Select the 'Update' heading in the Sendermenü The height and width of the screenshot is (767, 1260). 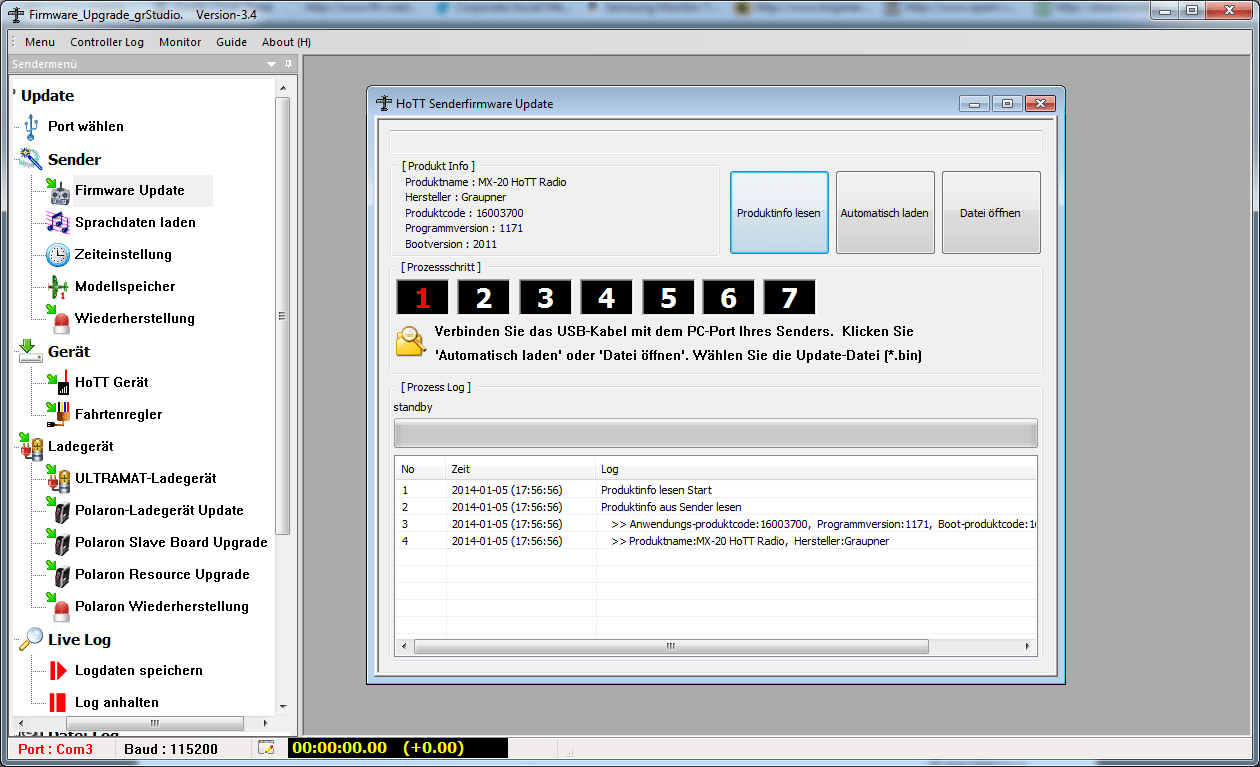48,96
